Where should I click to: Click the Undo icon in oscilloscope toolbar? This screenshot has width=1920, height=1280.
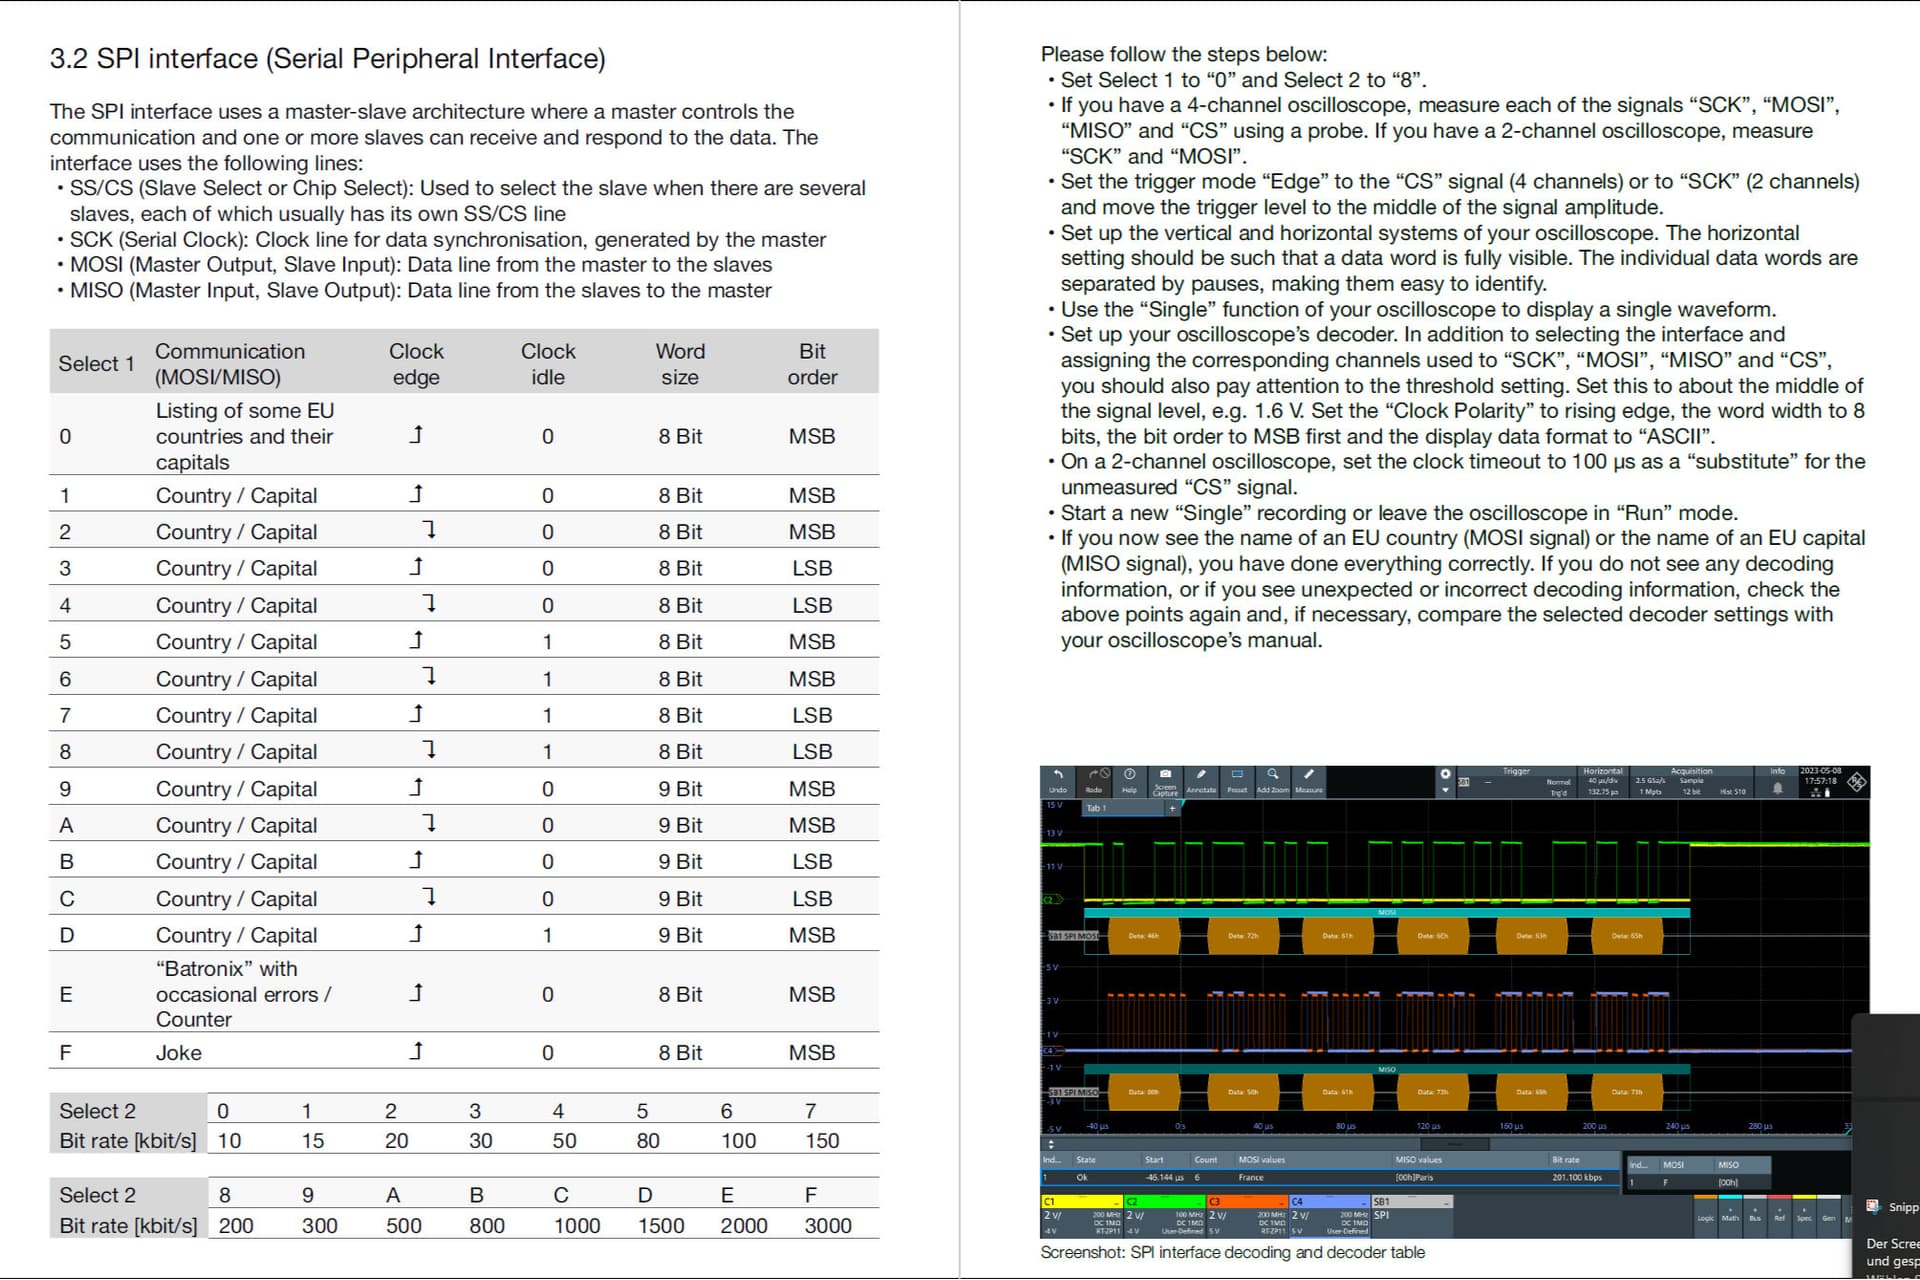[1058, 779]
